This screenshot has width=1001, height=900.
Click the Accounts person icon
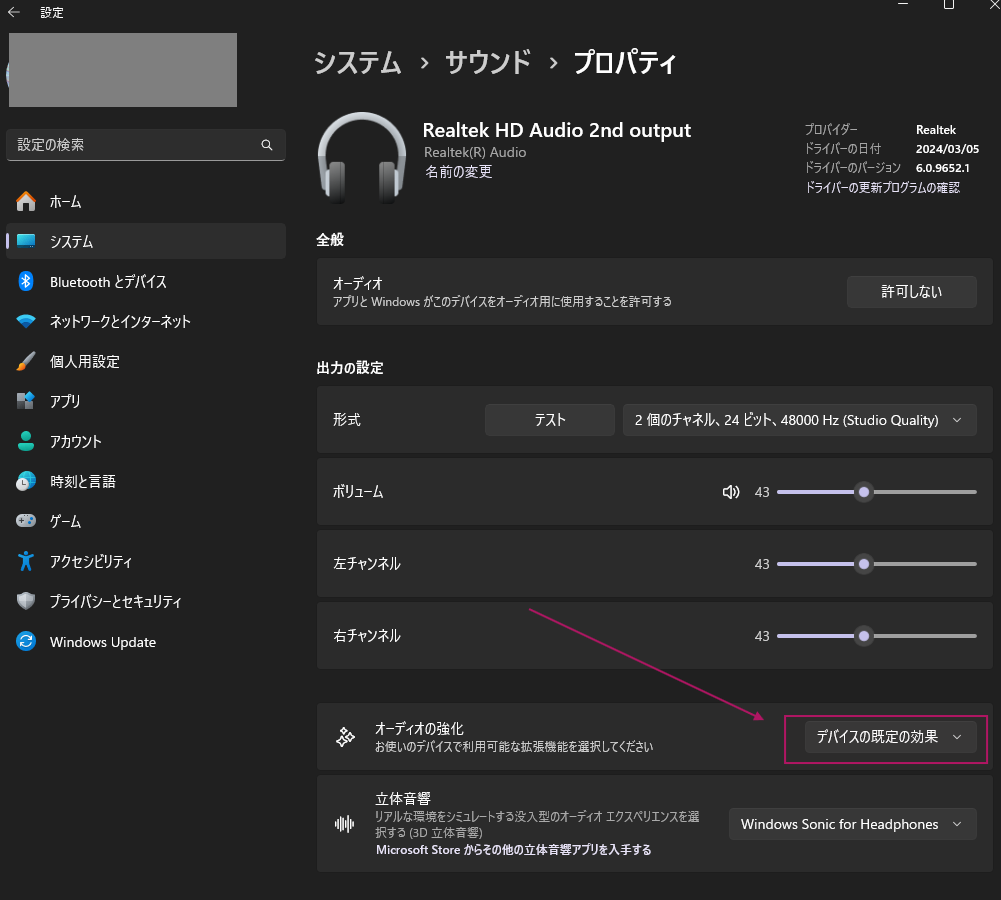point(26,441)
